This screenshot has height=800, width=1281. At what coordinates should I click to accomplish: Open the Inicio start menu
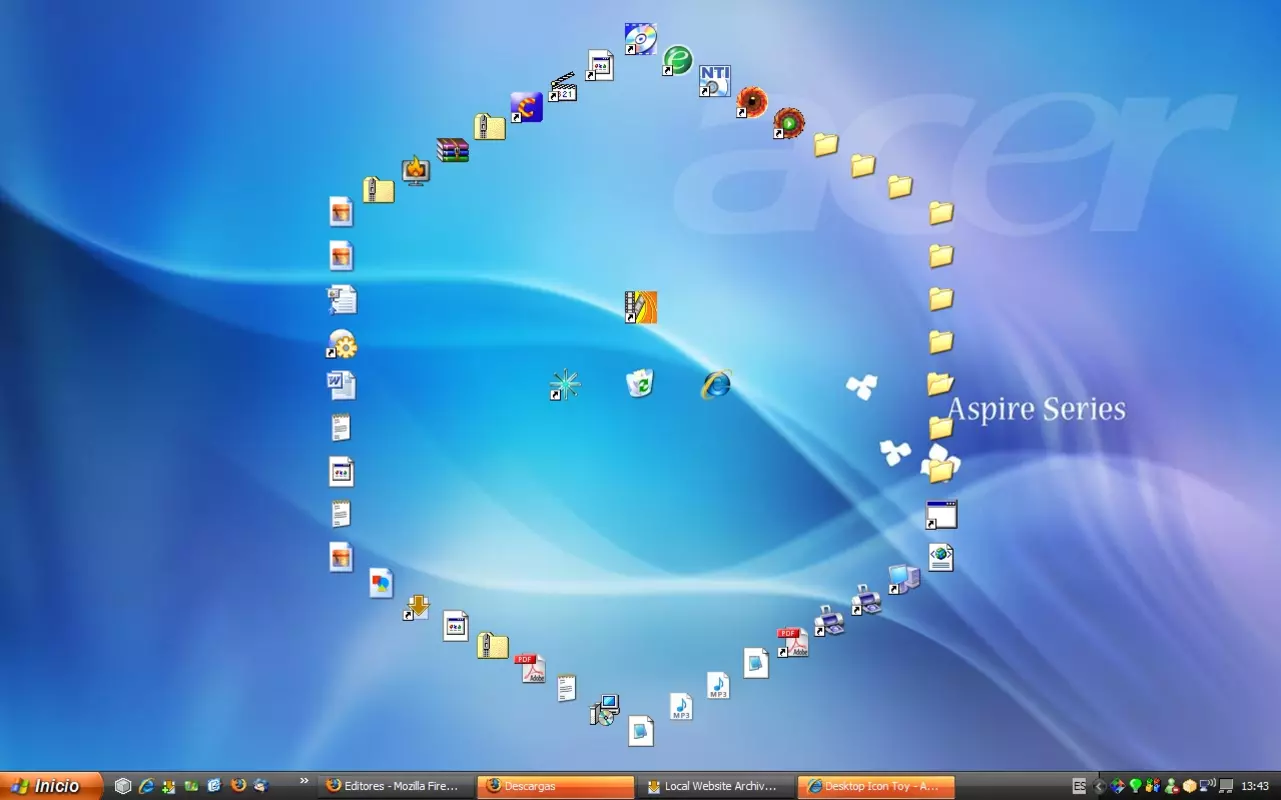tap(51, 786)
